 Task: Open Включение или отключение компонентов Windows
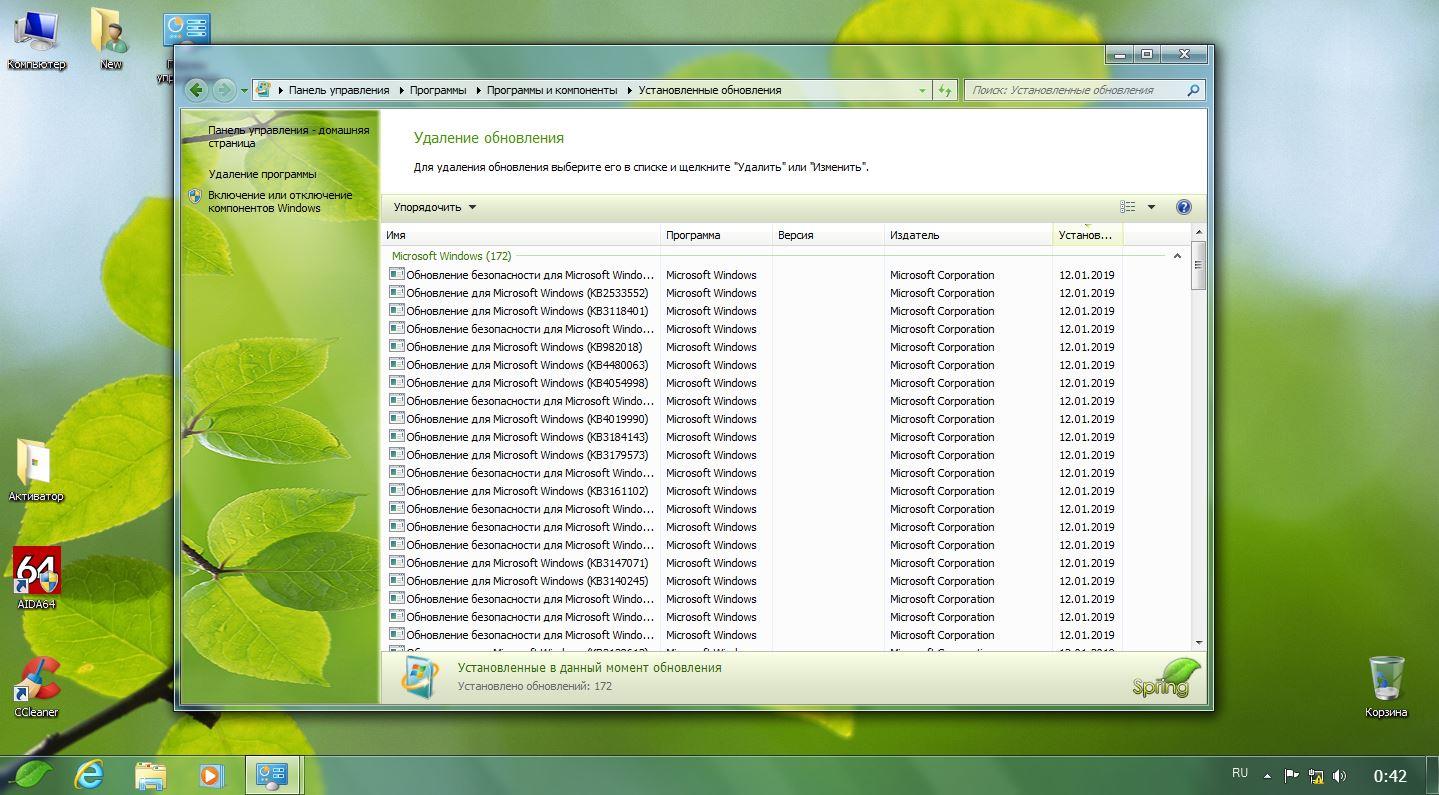click(280, 202)
